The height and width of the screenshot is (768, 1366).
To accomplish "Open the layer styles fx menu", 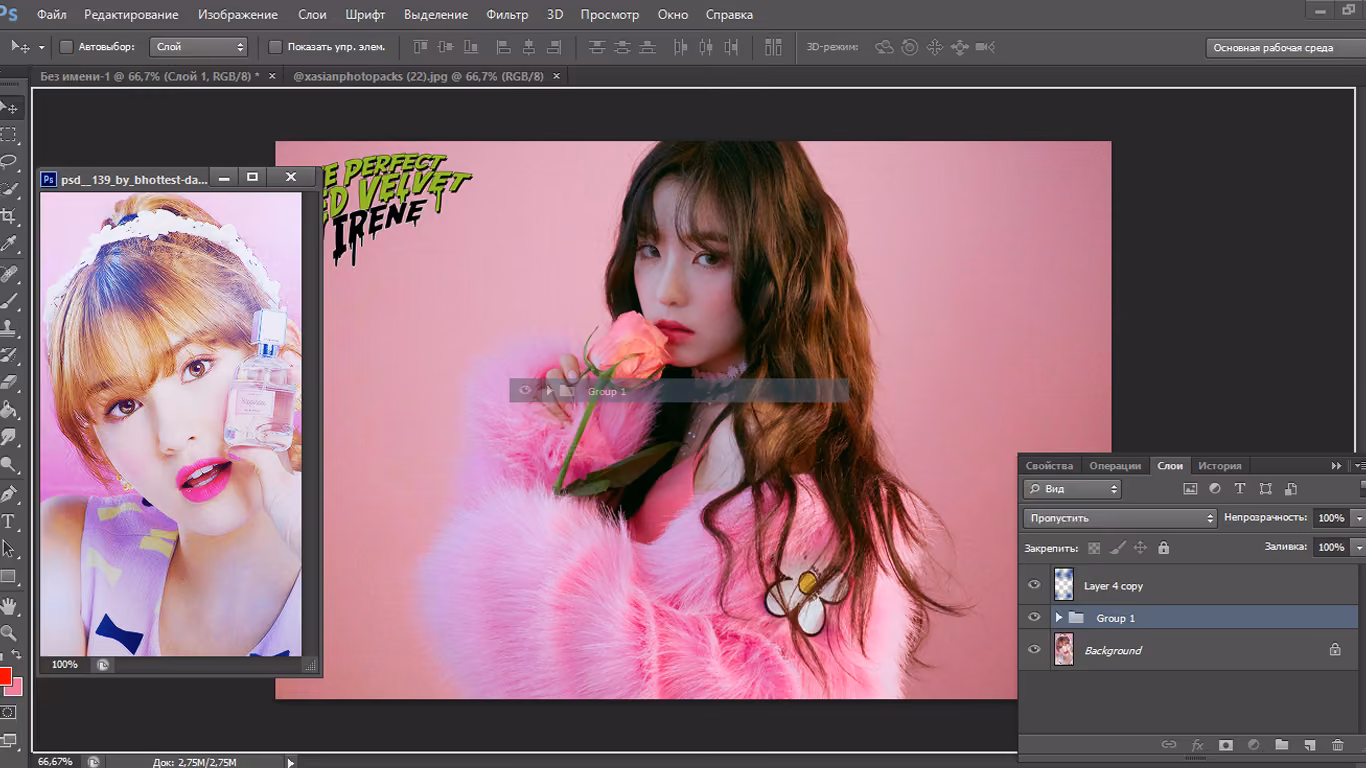I will (1197, 745).
